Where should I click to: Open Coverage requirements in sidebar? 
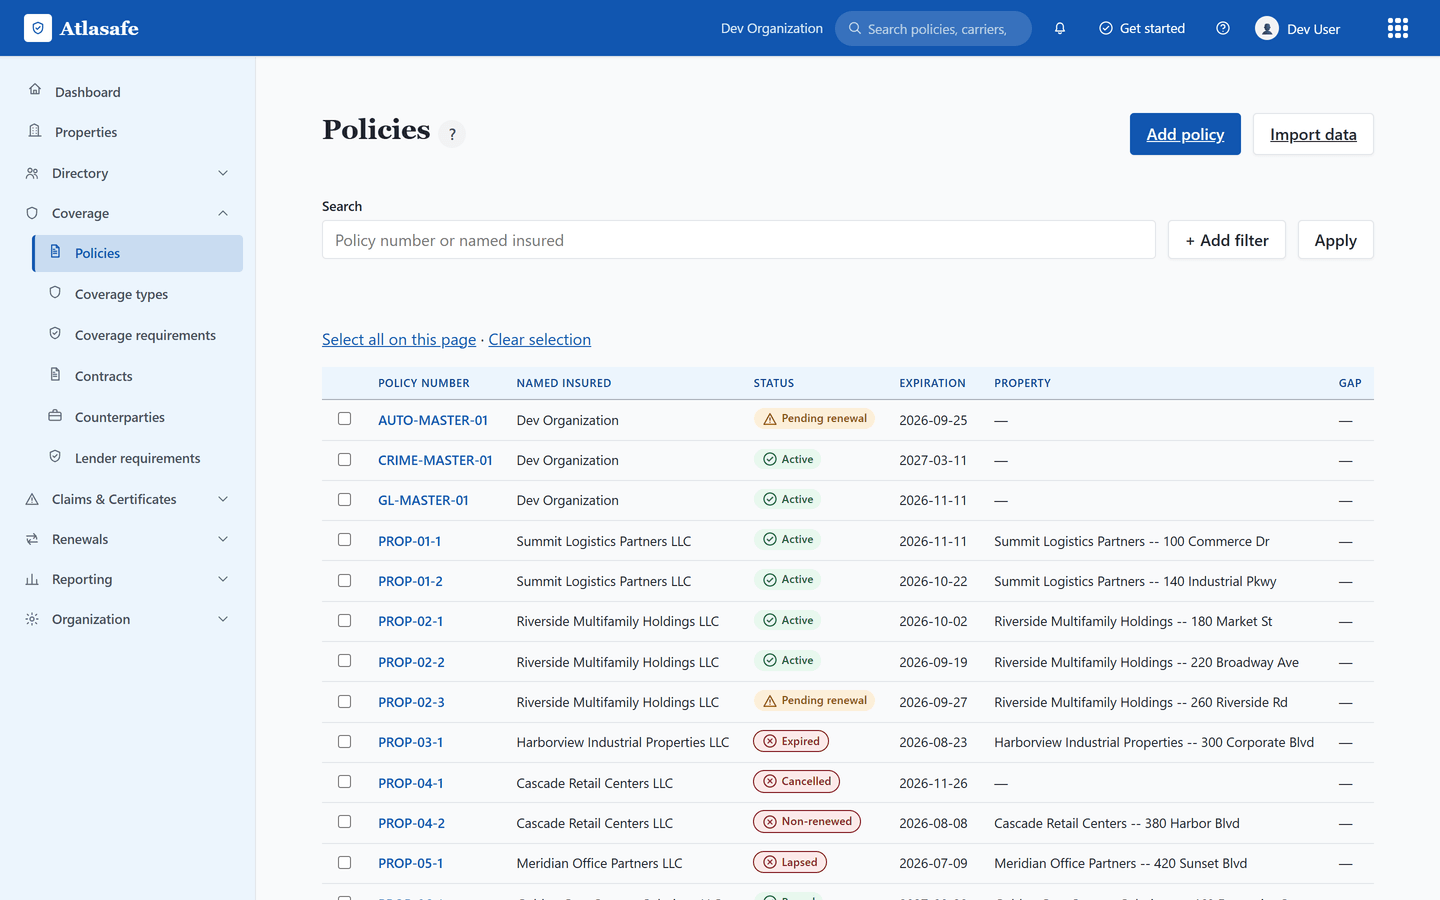click(x=138, y=335)
